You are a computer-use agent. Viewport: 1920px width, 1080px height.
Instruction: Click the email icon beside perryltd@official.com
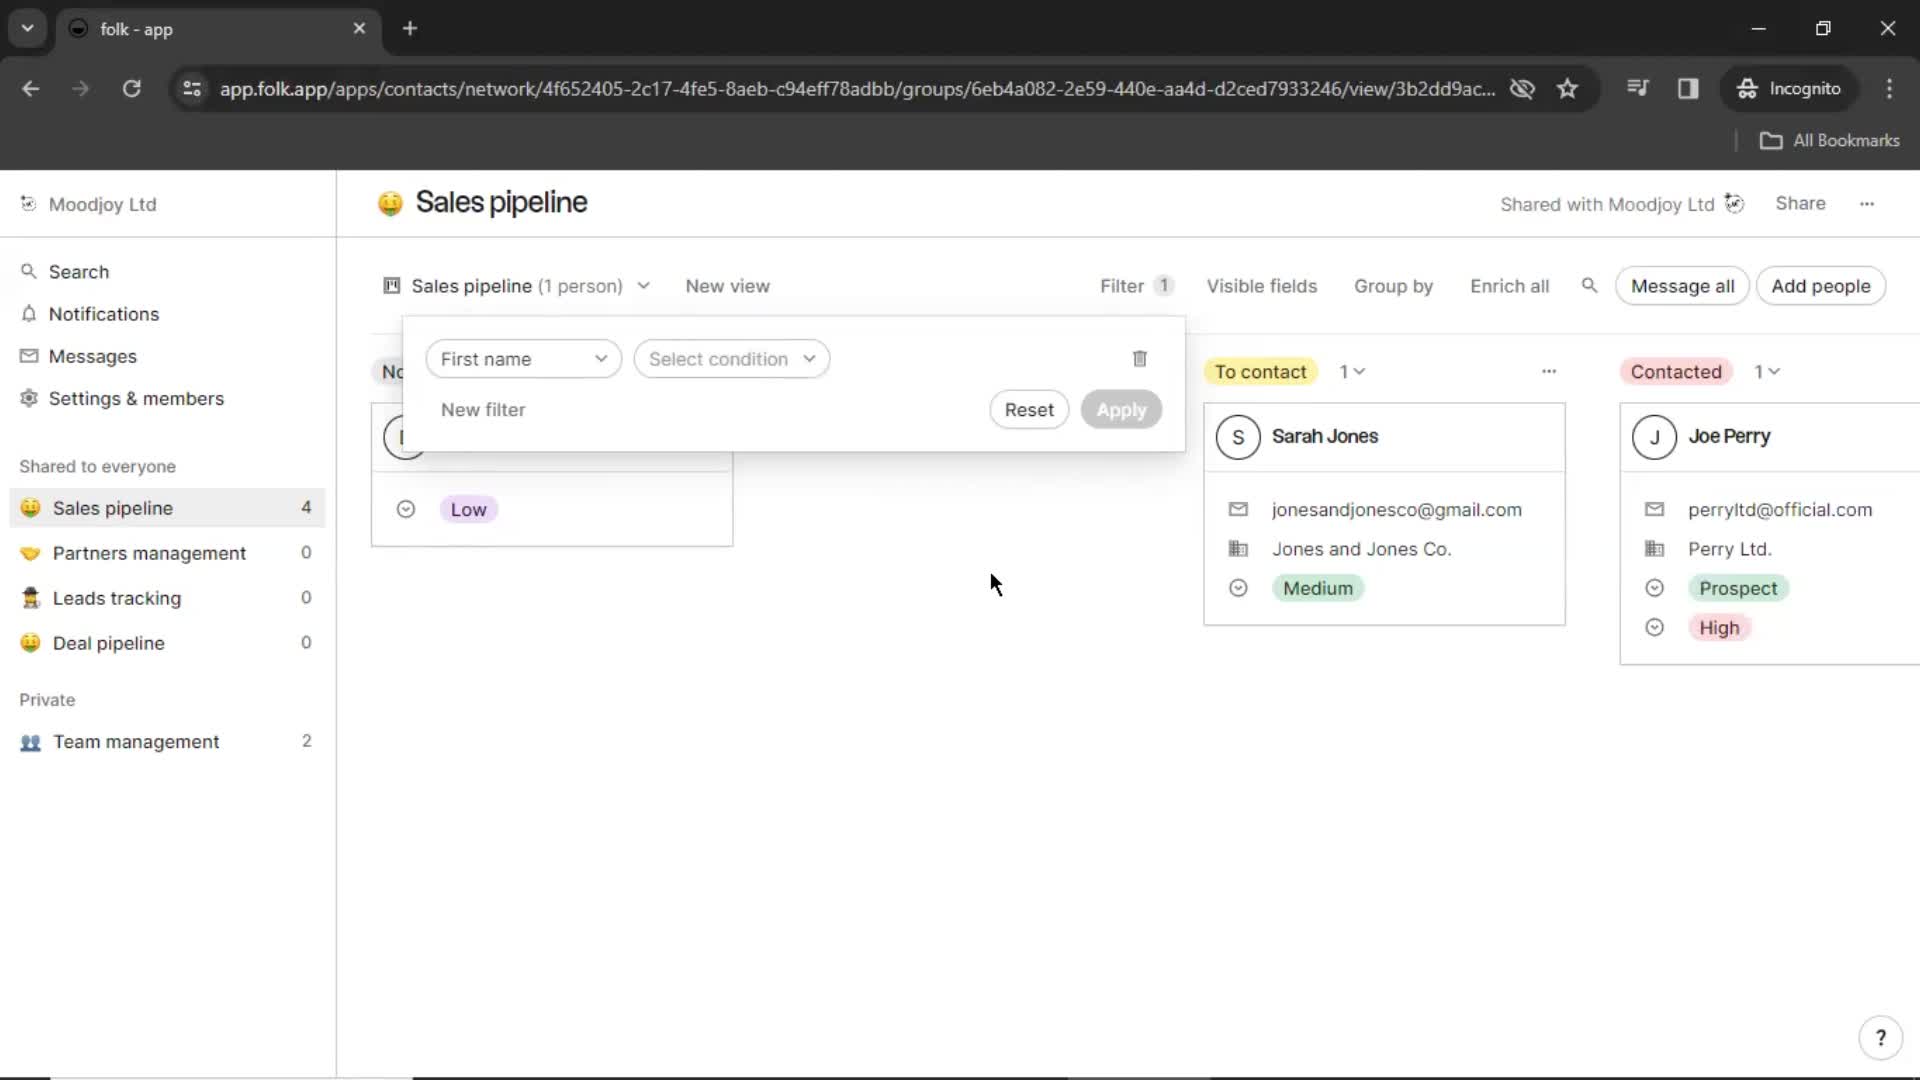1654,510
